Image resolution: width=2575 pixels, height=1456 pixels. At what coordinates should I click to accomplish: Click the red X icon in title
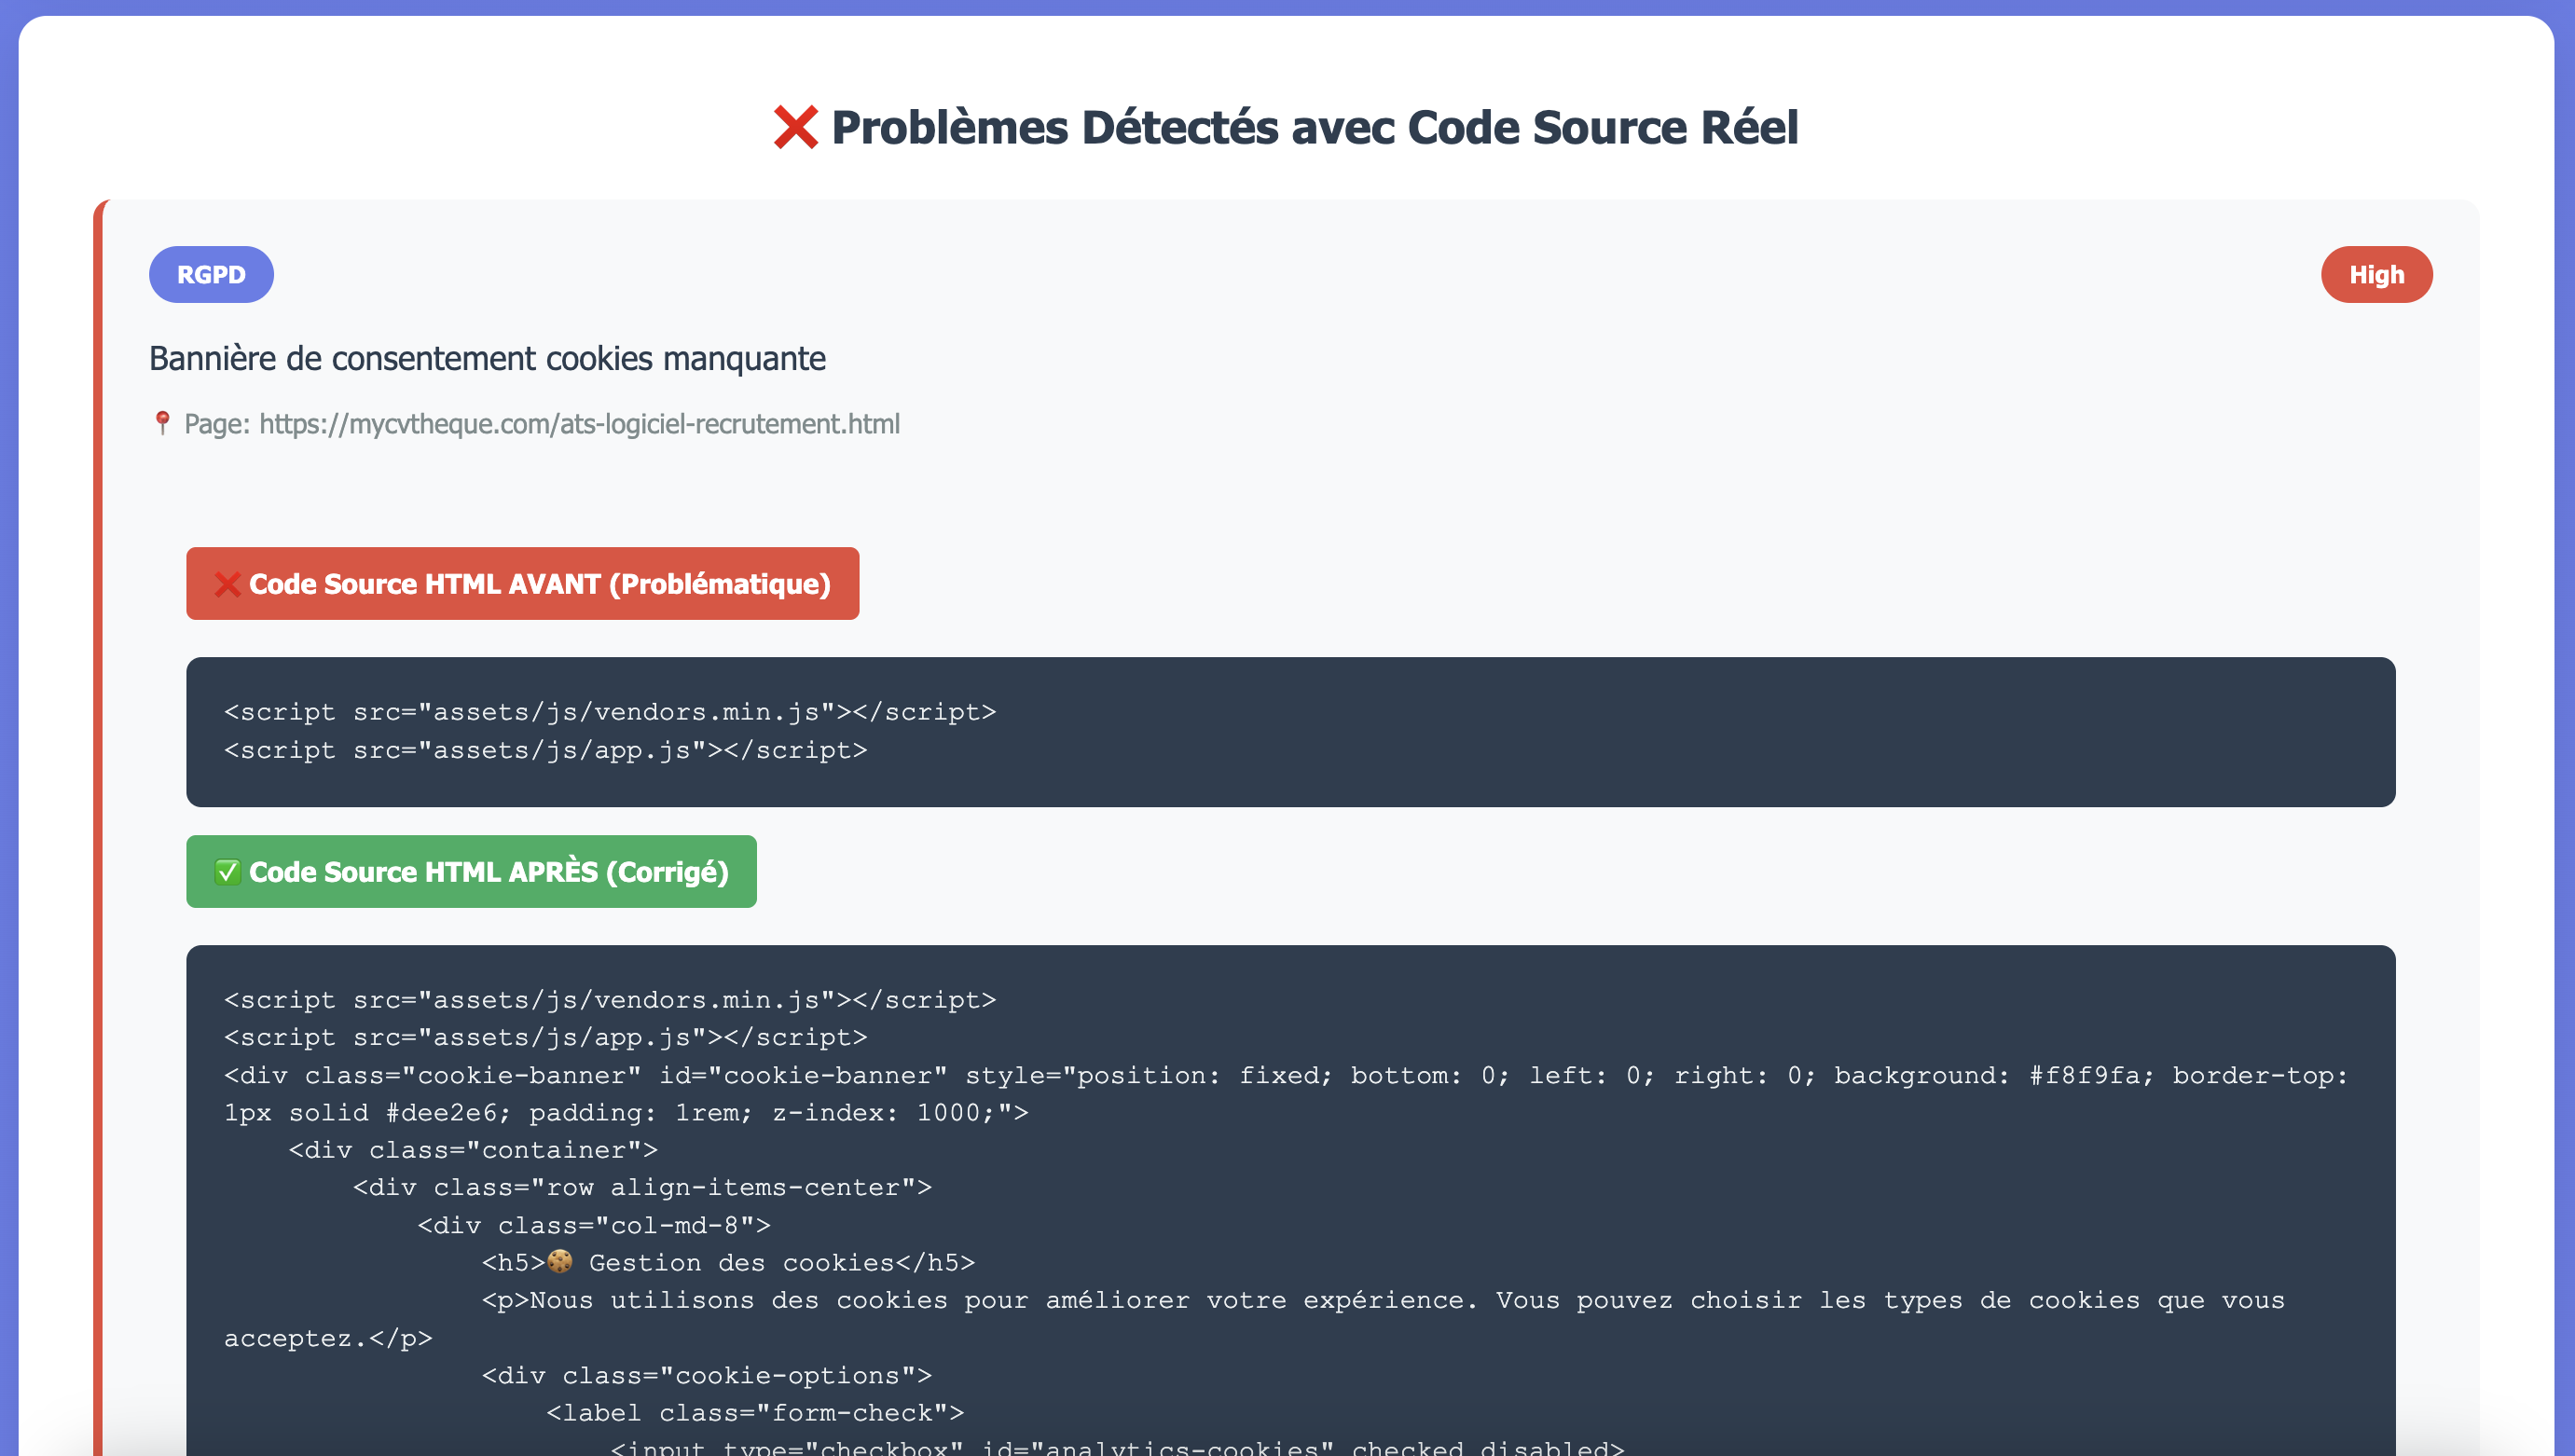(796, 128)
